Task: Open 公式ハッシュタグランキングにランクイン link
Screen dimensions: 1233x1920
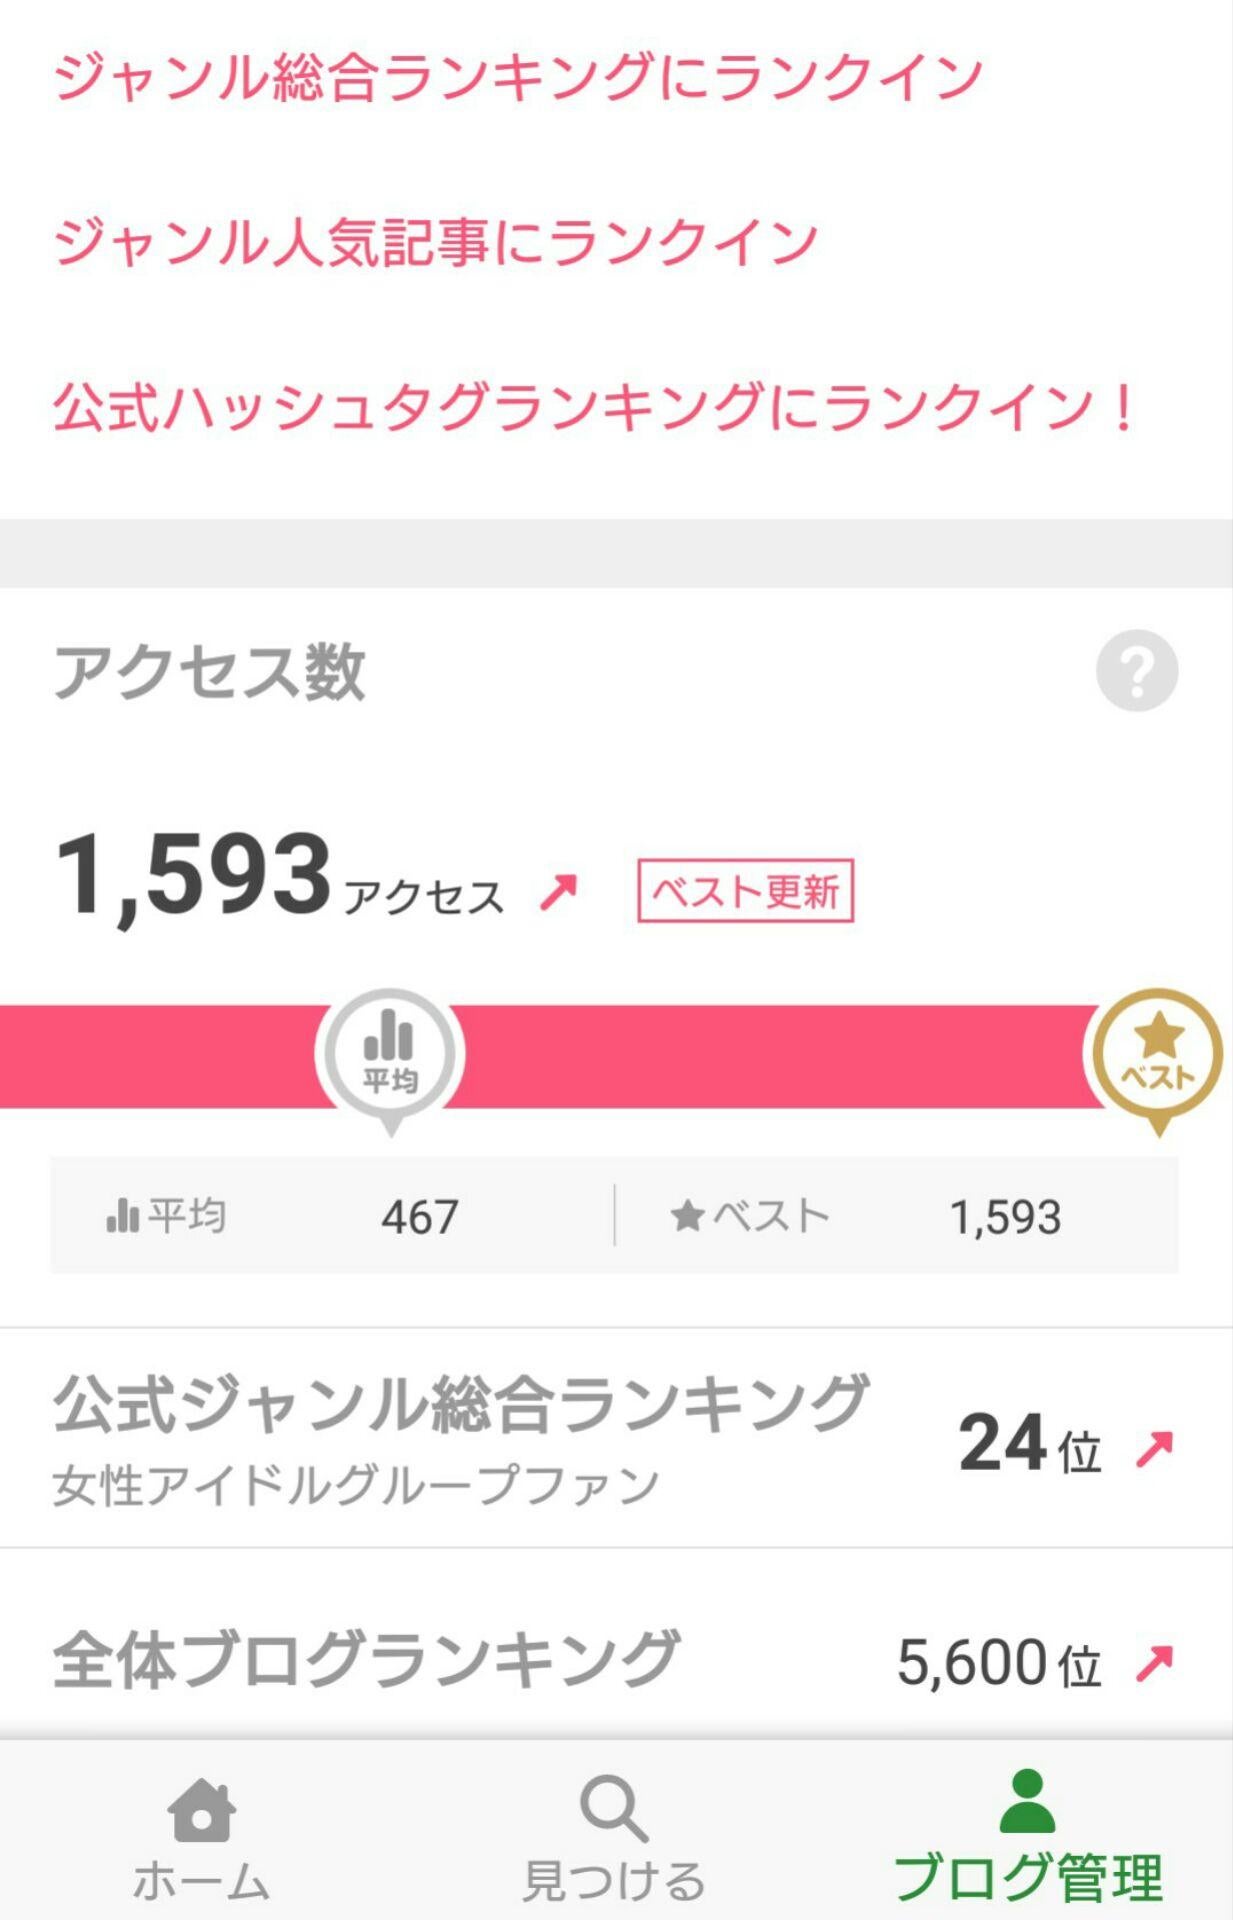Action: coord(594,408)
